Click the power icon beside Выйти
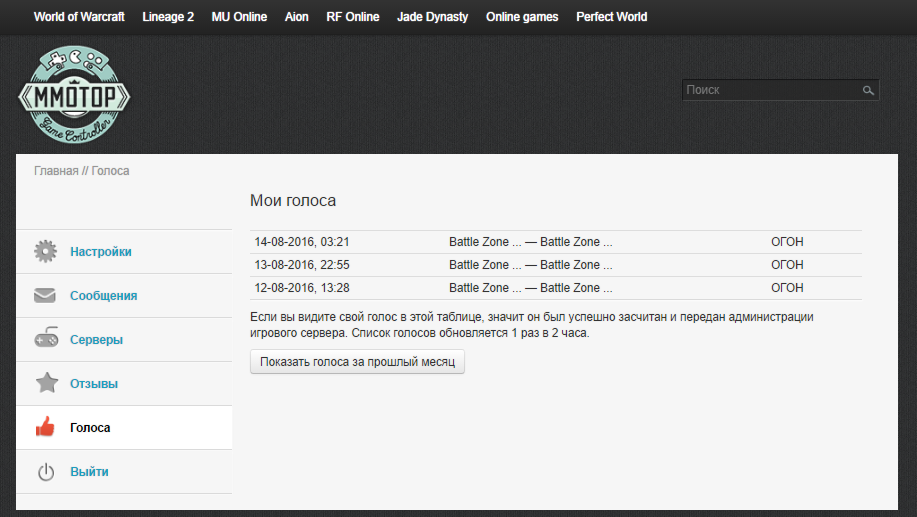The width and height of the screenshot is (917, 517). [x=45, y=472]
